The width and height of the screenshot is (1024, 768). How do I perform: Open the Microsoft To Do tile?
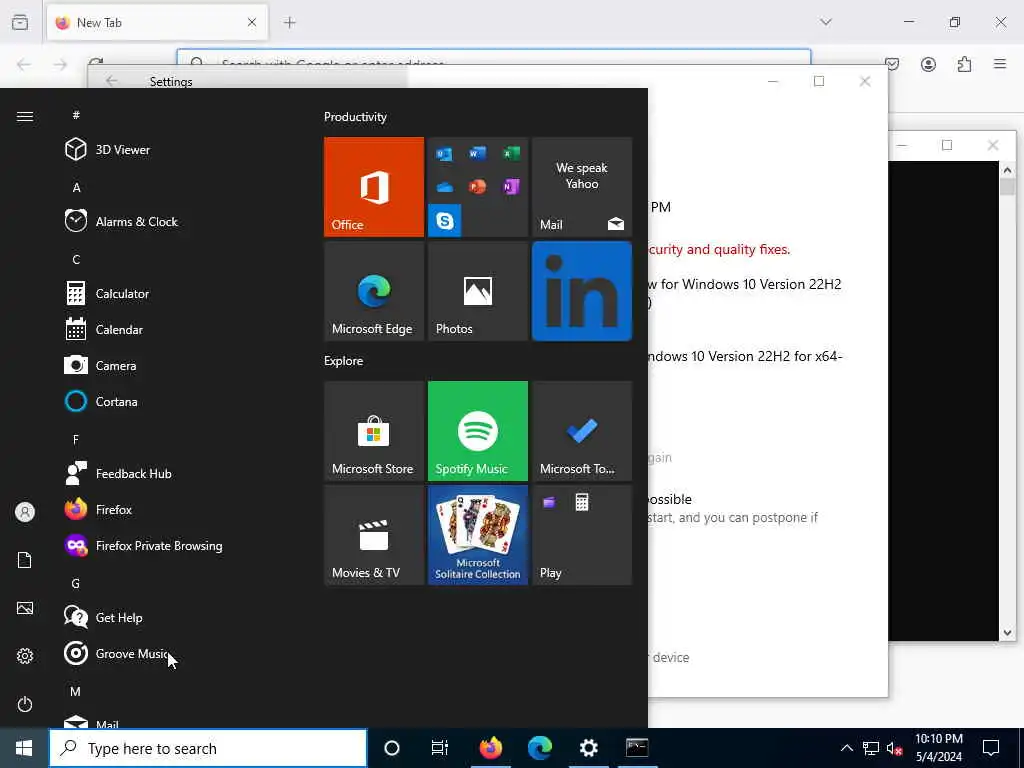click(x=582, y=431)
